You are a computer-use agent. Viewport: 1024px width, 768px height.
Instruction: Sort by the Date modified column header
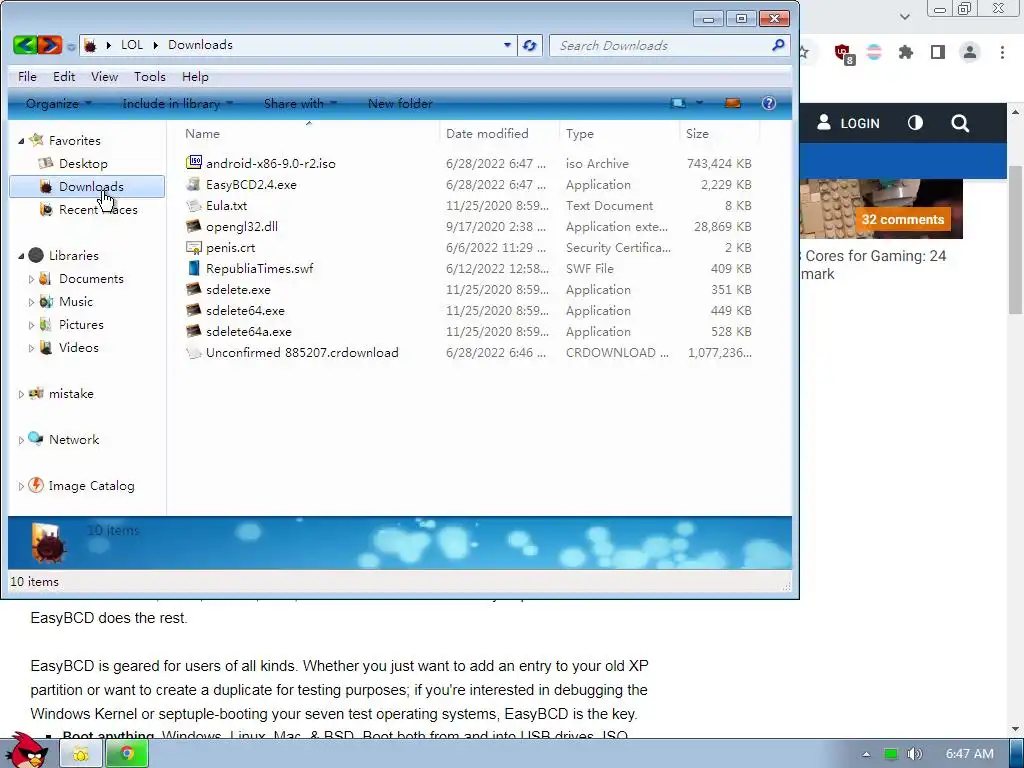[487, 133]
